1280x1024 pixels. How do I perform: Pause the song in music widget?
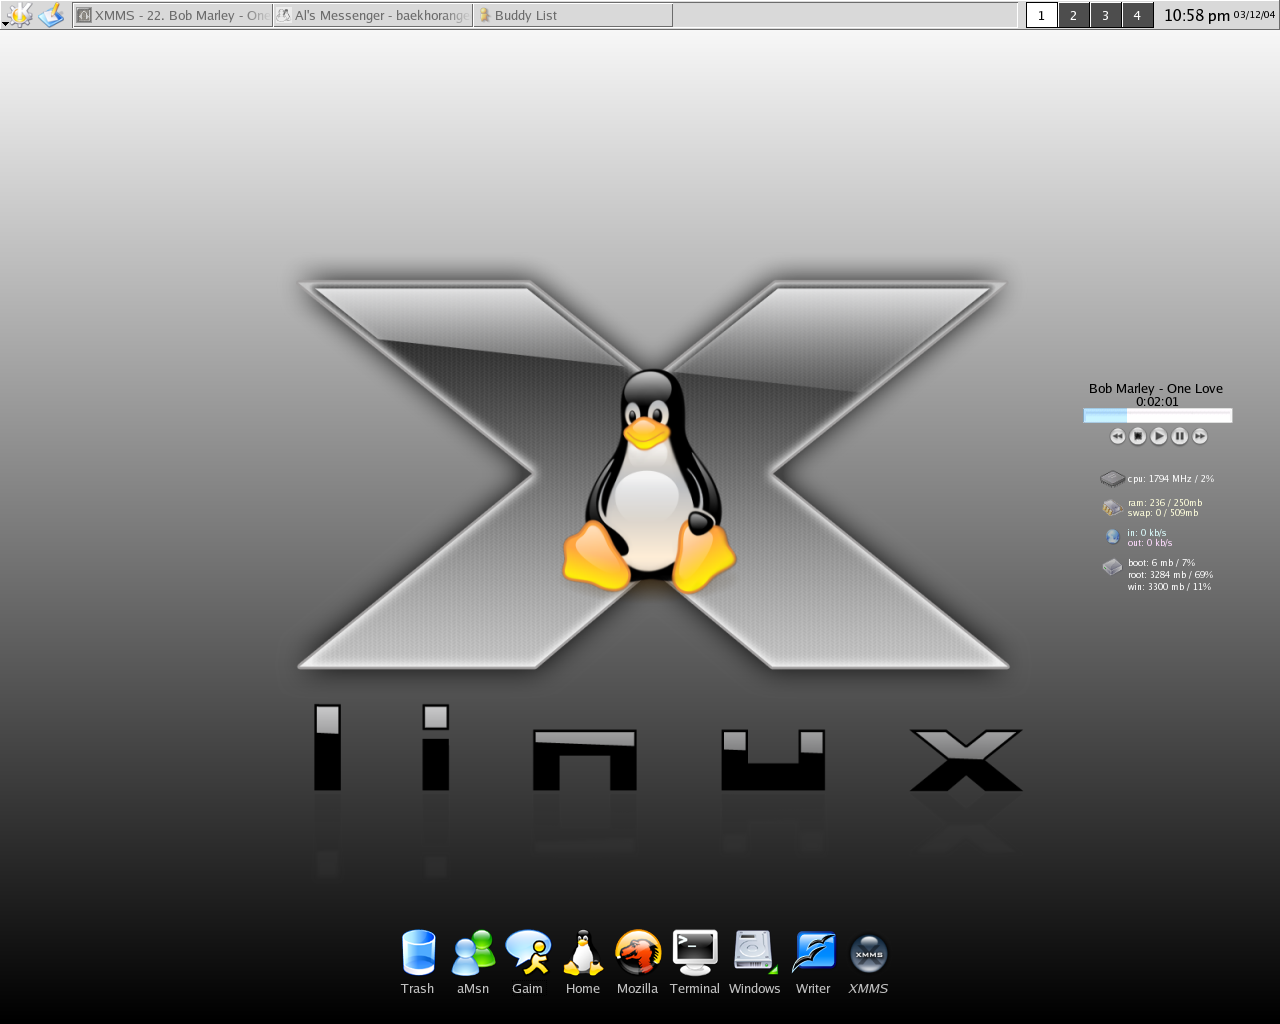point(1180,436)
